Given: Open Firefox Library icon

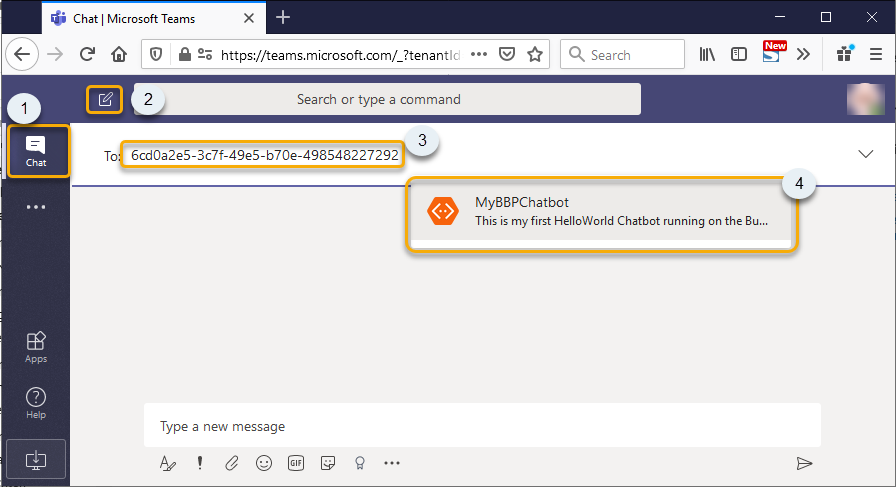Looking at the screenshot, I should (707, 54).
